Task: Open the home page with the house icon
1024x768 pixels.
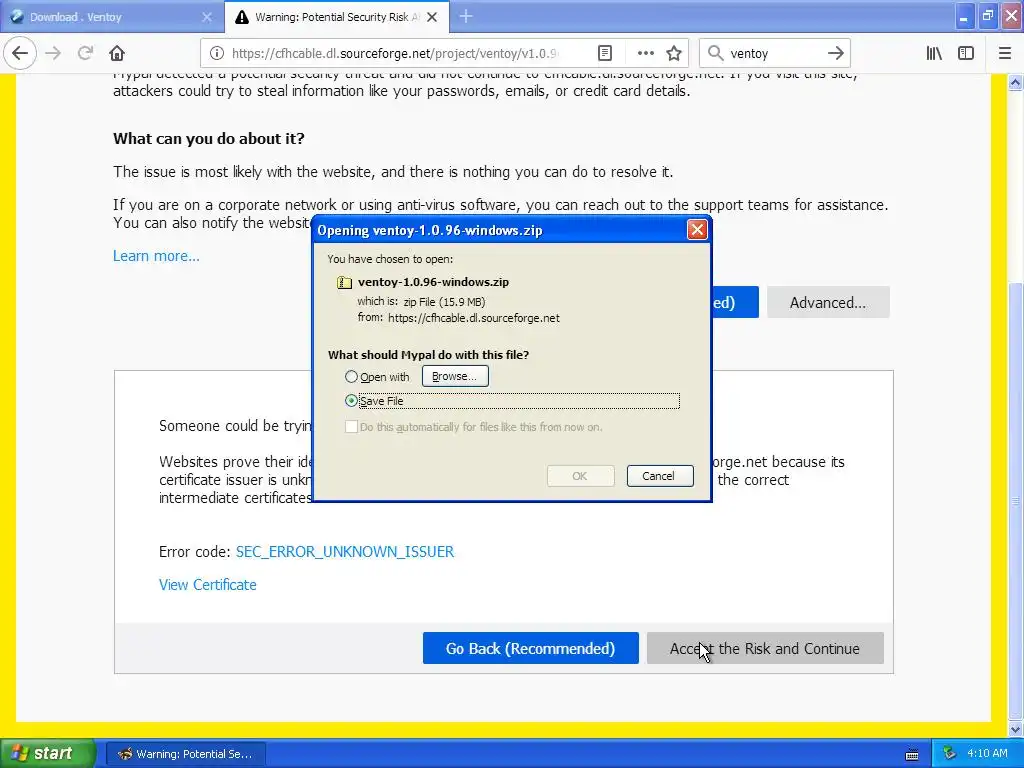Action: (x=117, y=53)
